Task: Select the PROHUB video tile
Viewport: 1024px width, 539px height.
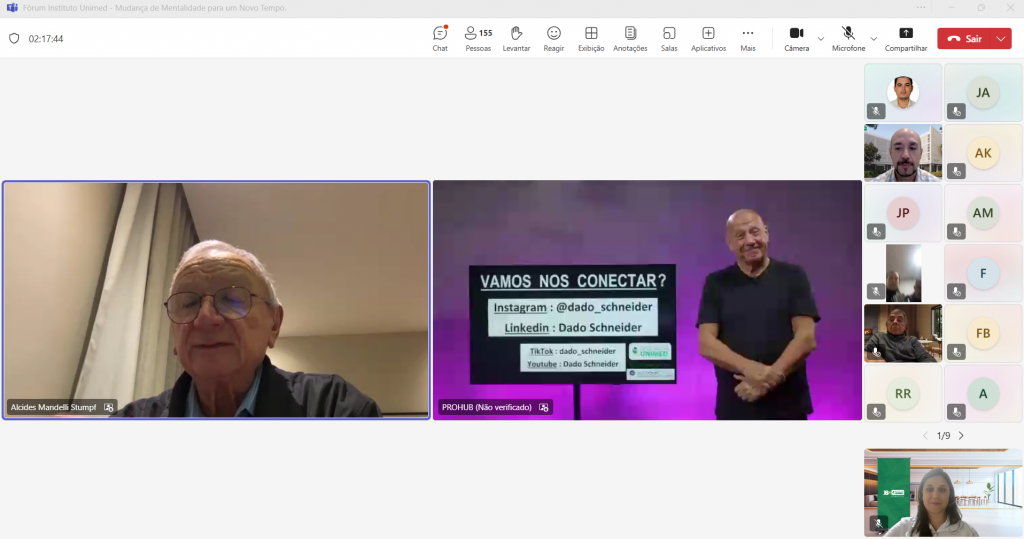Action: [647, 300]
